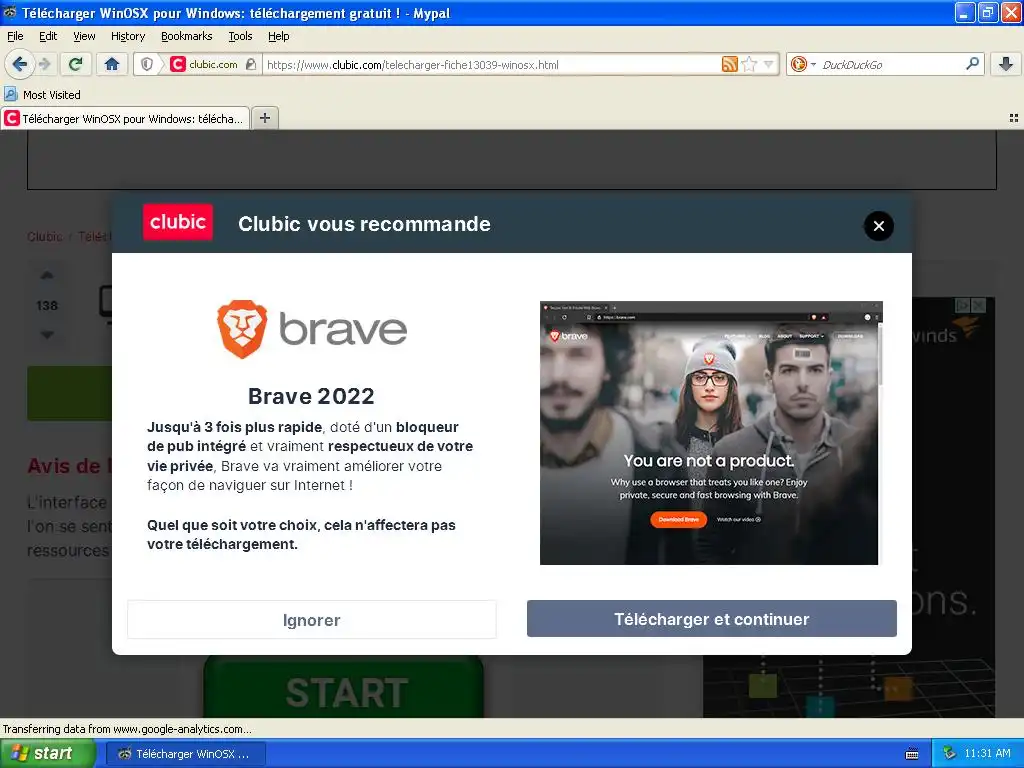1024x768 pixels.
Task: Open the Downloads arrow button
Action: pos(1006,64)
